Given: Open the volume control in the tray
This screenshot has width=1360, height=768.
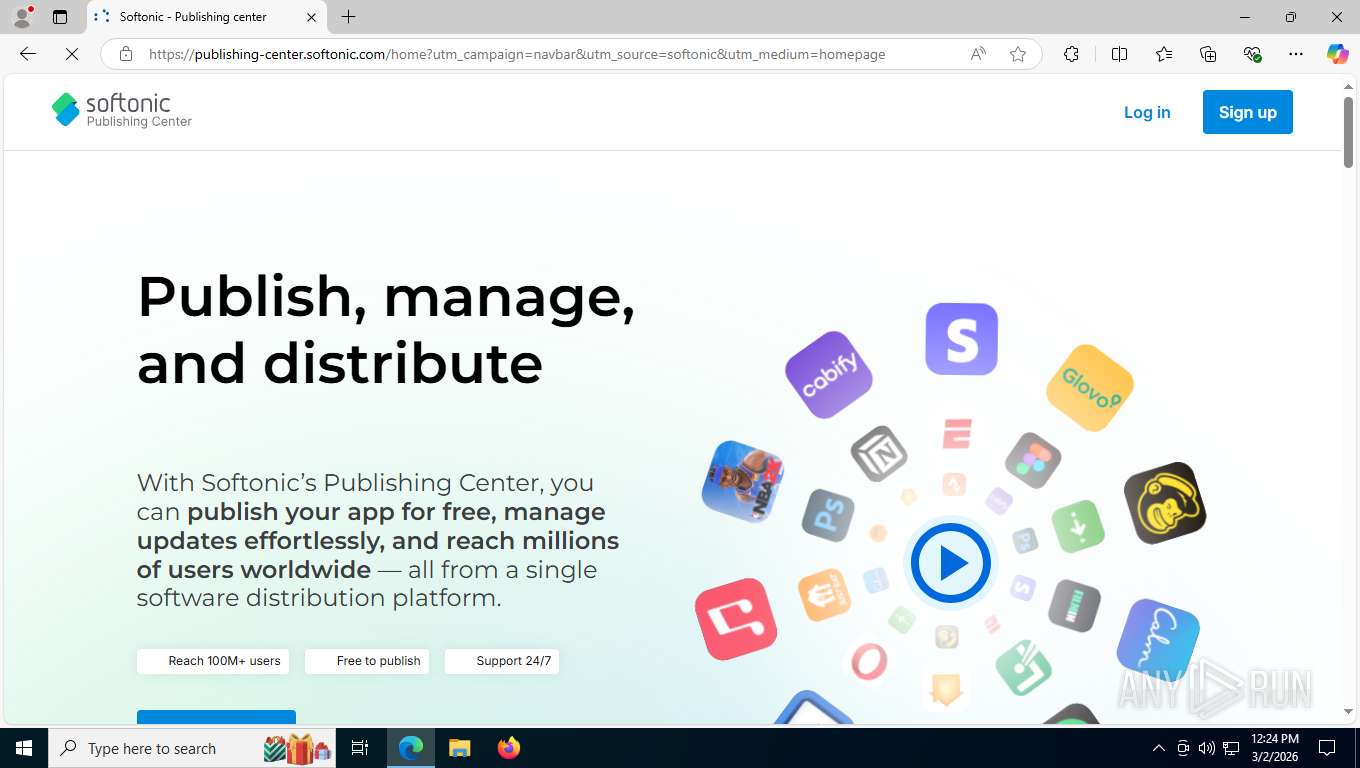Looking at the screenshot, I should pyautogui.click(x=1207, y=748).
